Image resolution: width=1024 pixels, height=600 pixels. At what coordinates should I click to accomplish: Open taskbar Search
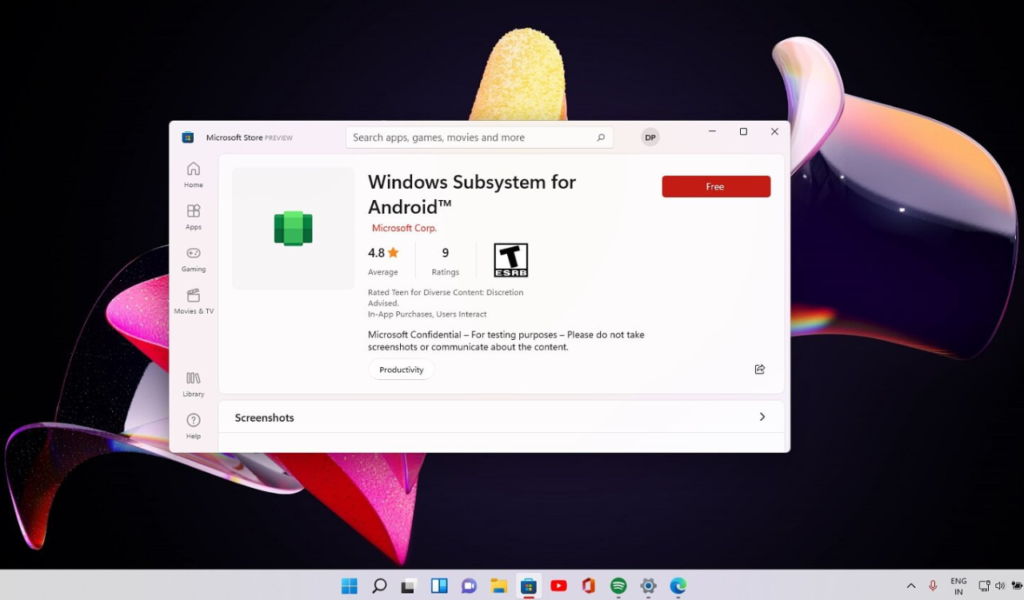379,586
